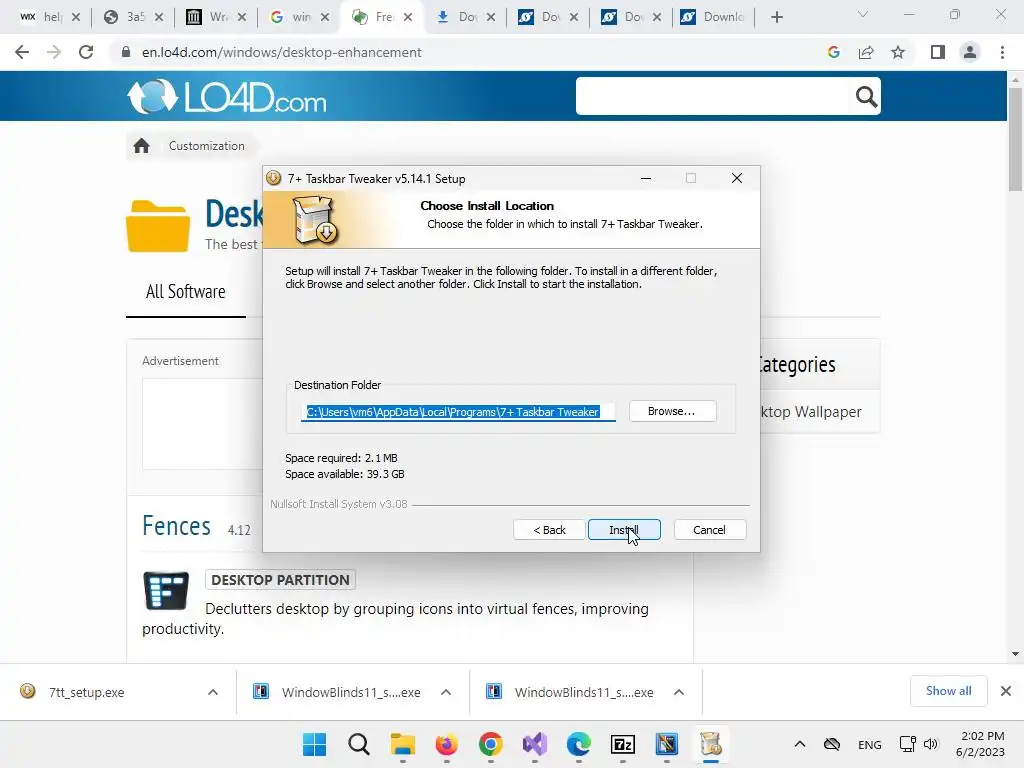Open the Chrome profile avatar
1024x768 pixels.
pos(970,52)
